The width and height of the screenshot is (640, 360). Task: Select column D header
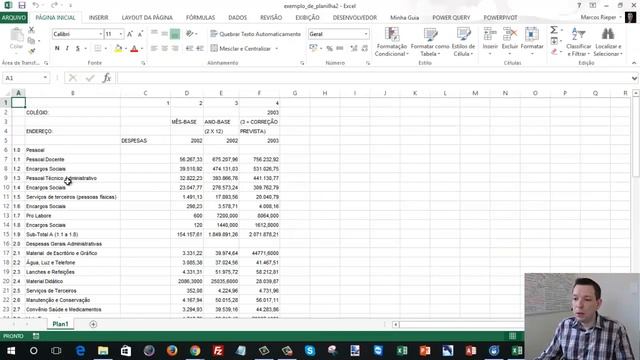pos(187,93)
